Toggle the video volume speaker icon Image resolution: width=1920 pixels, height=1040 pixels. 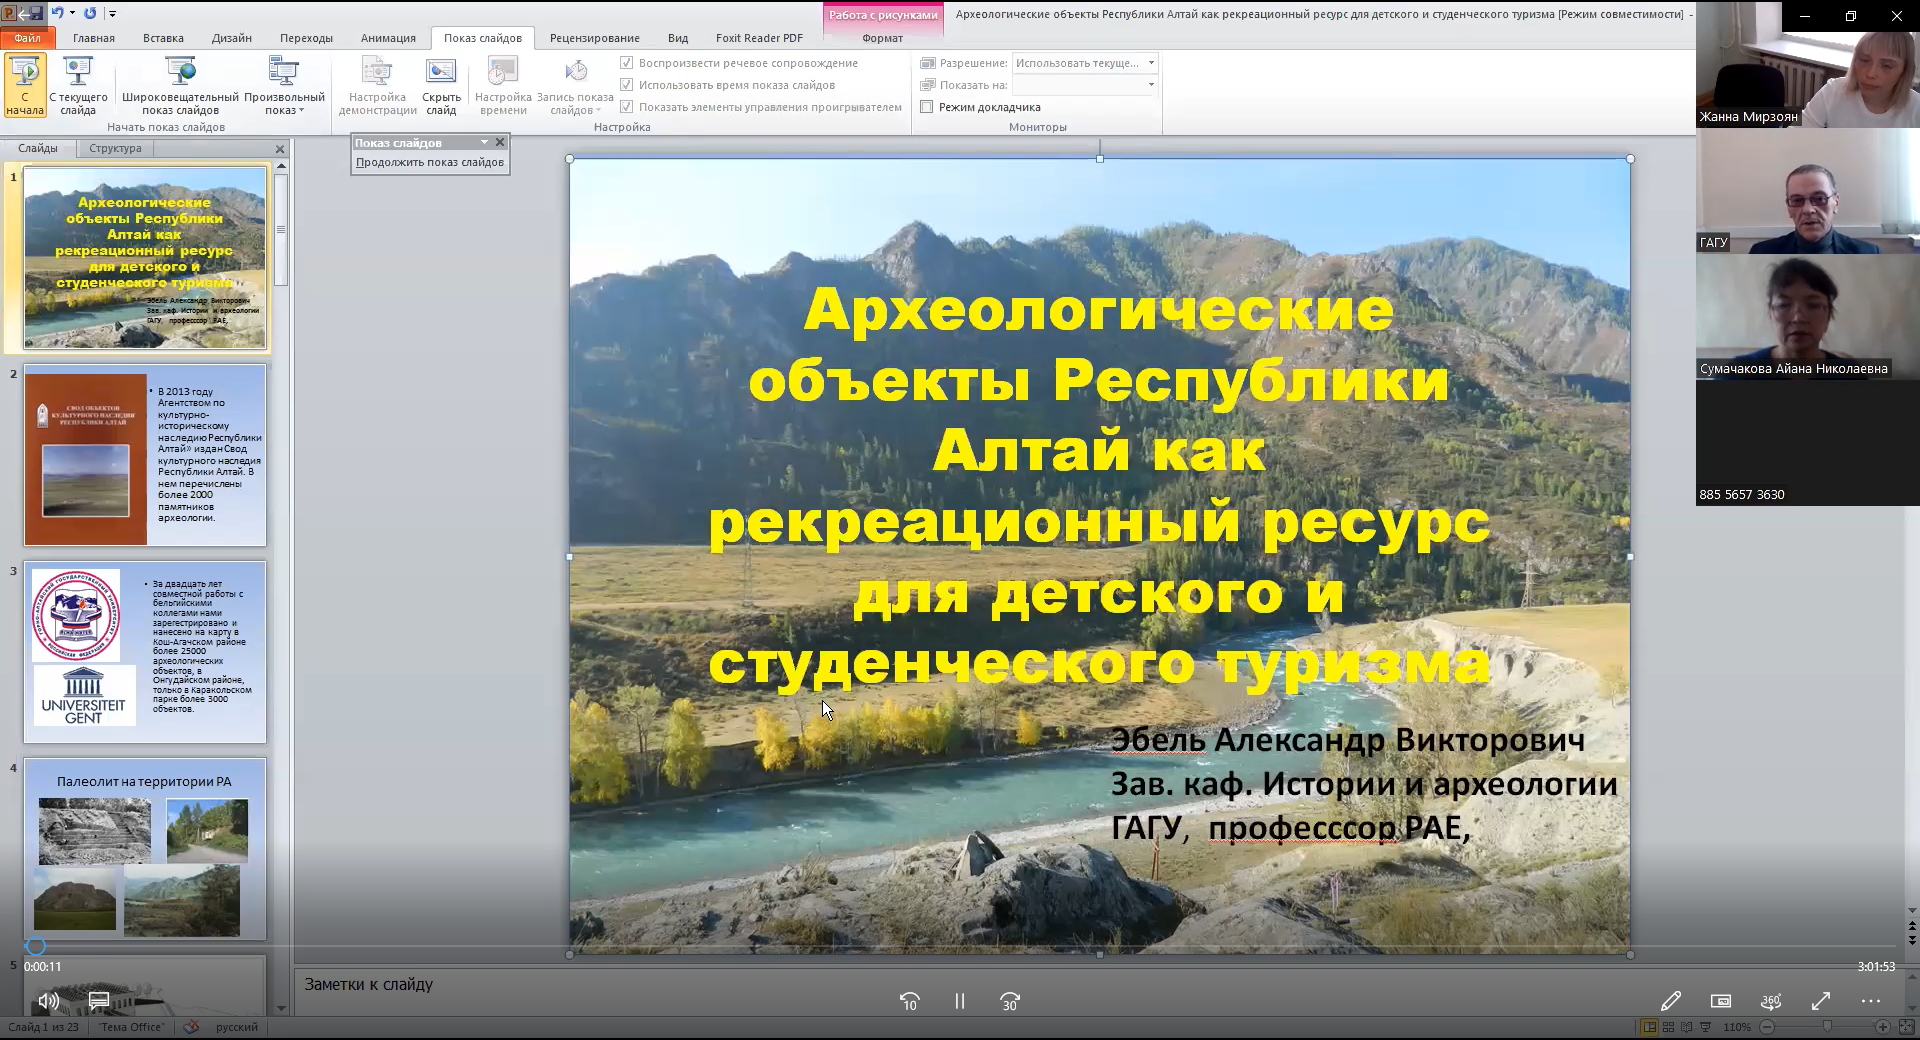pos(48,1001)
